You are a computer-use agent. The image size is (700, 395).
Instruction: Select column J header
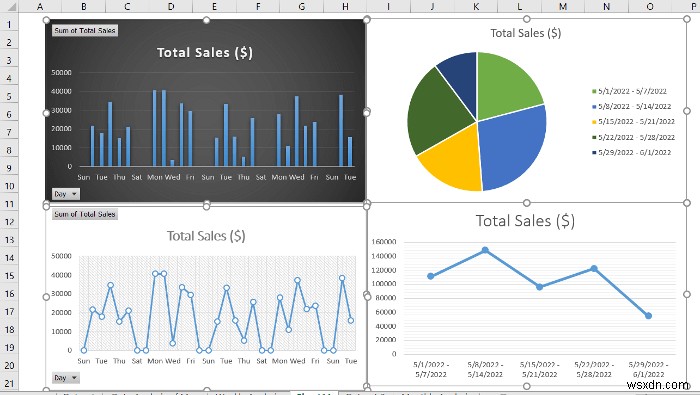coord(432,6)
